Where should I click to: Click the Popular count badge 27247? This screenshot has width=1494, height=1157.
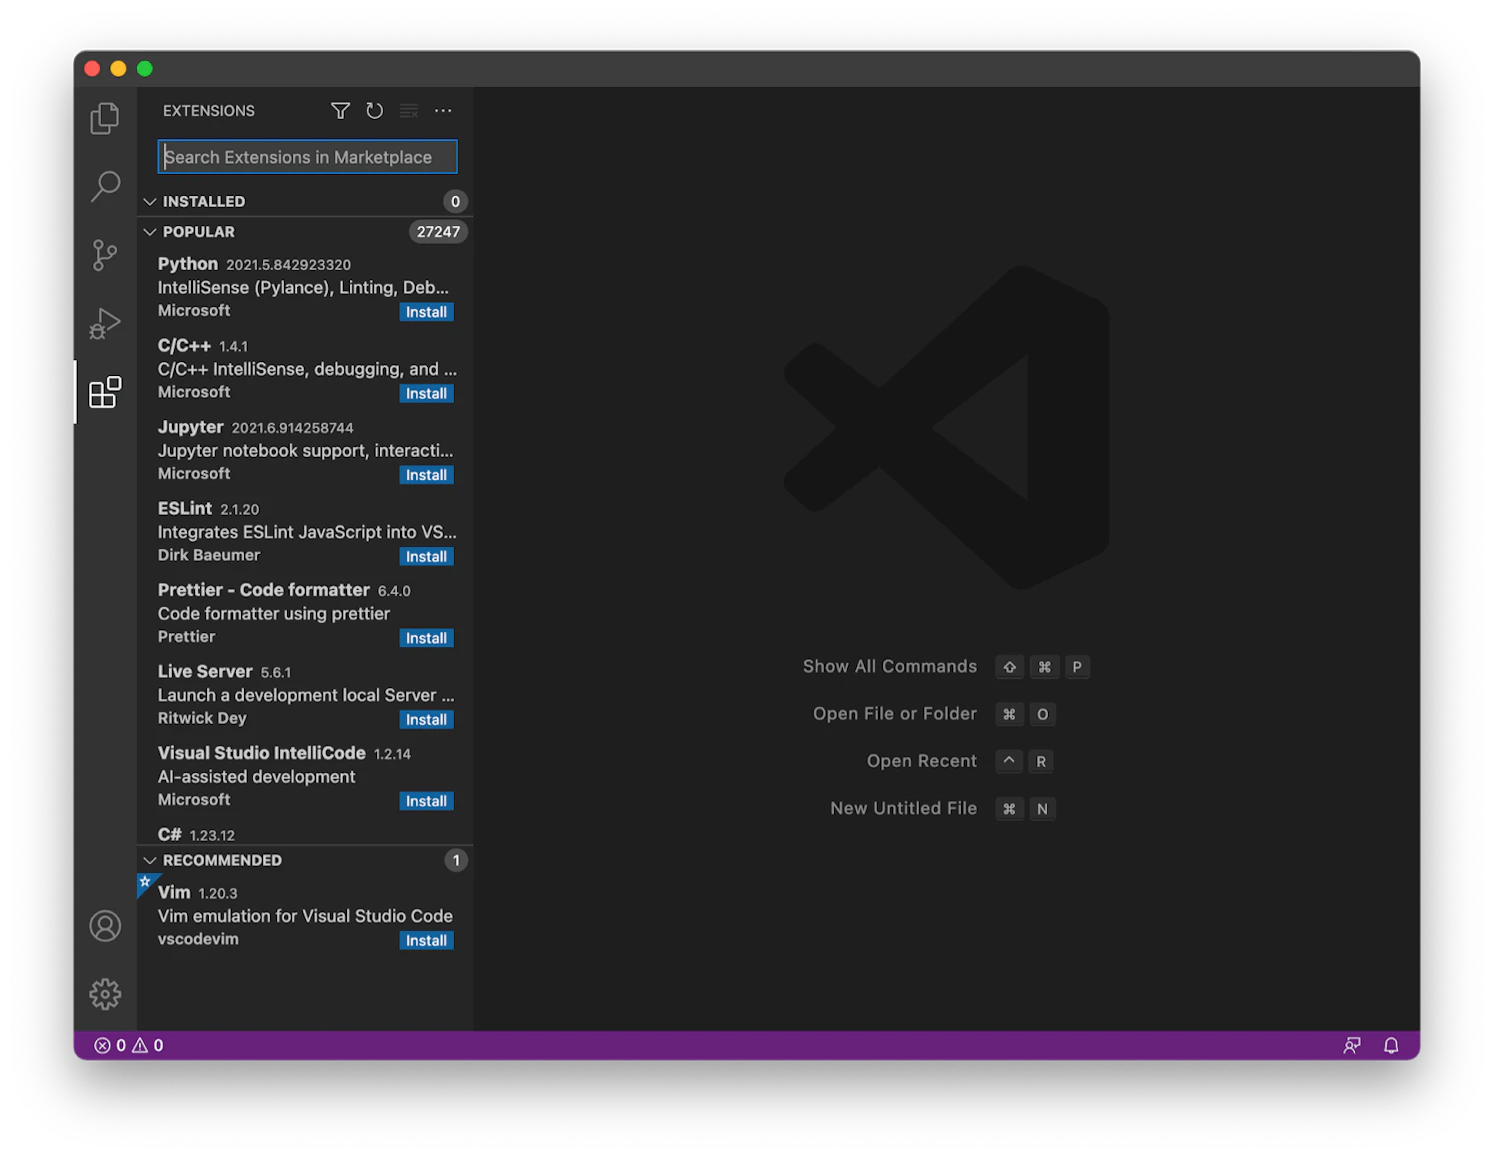[438, 232]
